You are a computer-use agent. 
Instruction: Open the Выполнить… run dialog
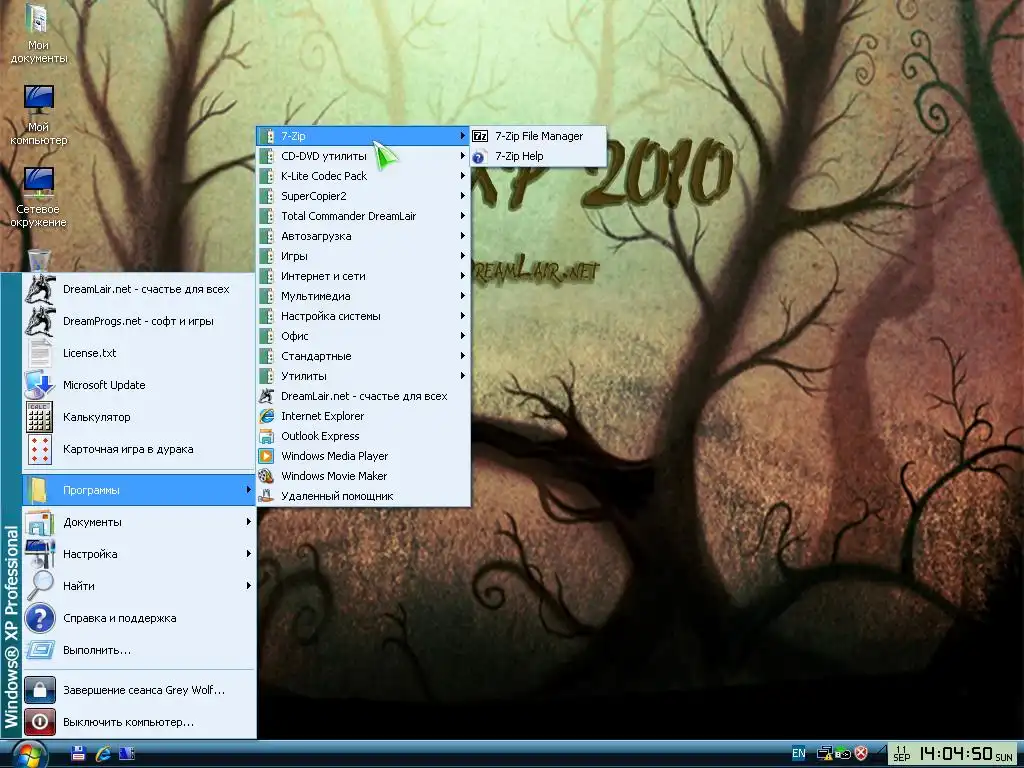tap(138, 650)
